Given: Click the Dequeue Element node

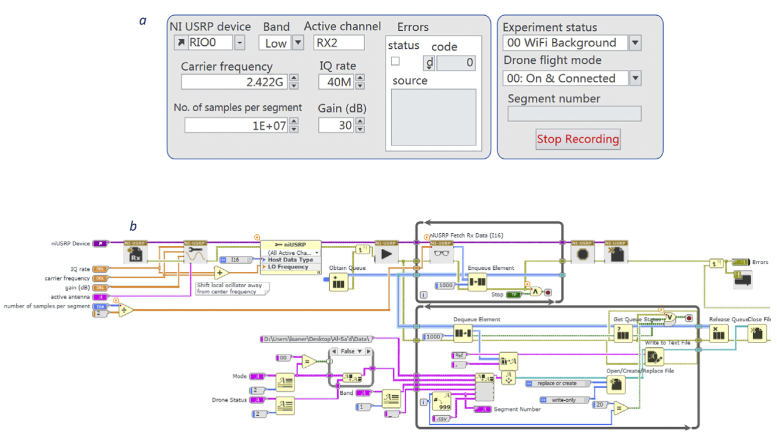Looking at the screenshot, I should click(x=463, y=333).
